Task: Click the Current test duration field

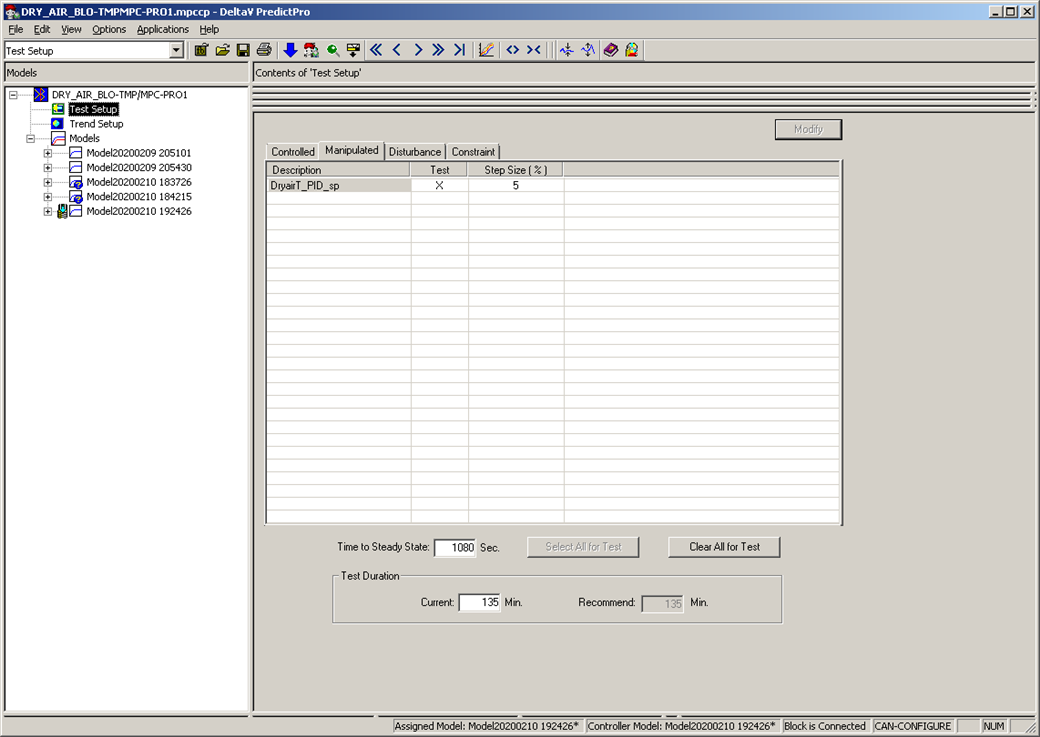Action: click(x=480, y=602)
